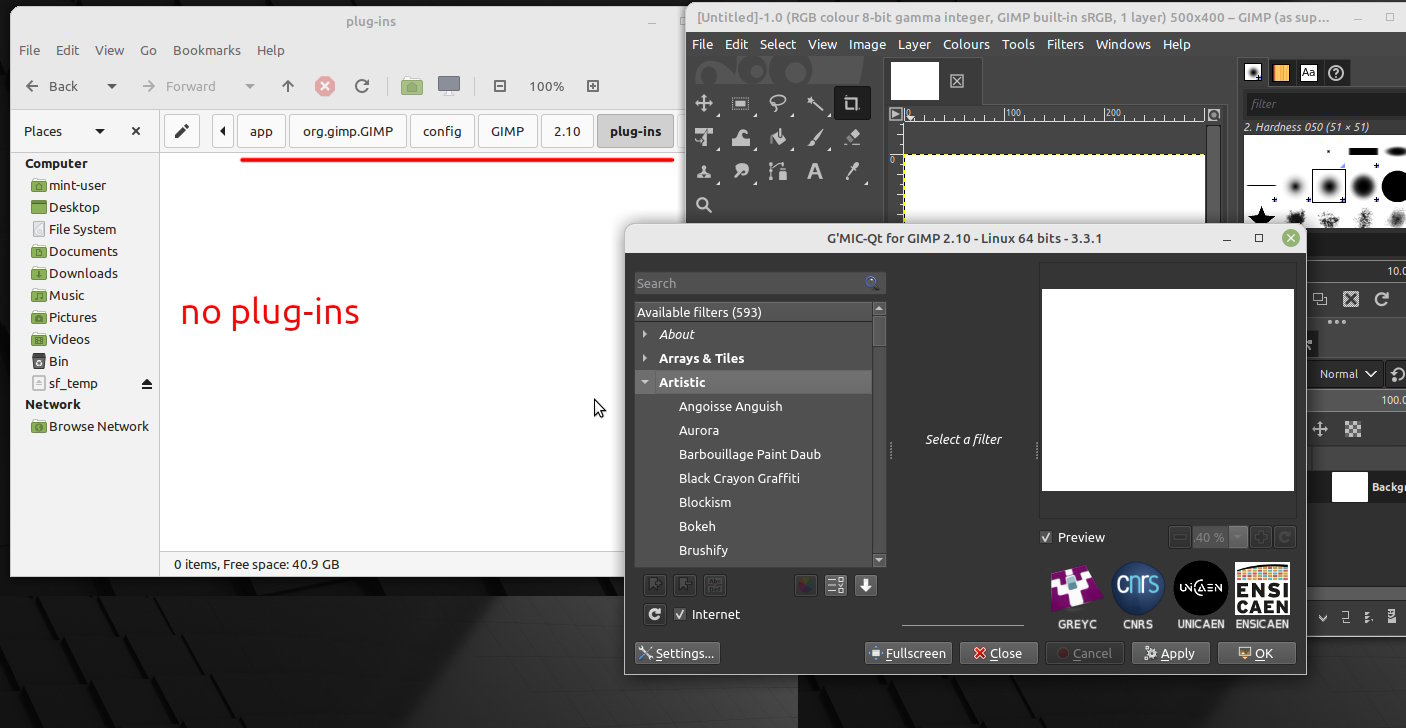Expand the About filter category
Image resolution: width=1406 pixels, height=728 pixels.
click(645, 334)
